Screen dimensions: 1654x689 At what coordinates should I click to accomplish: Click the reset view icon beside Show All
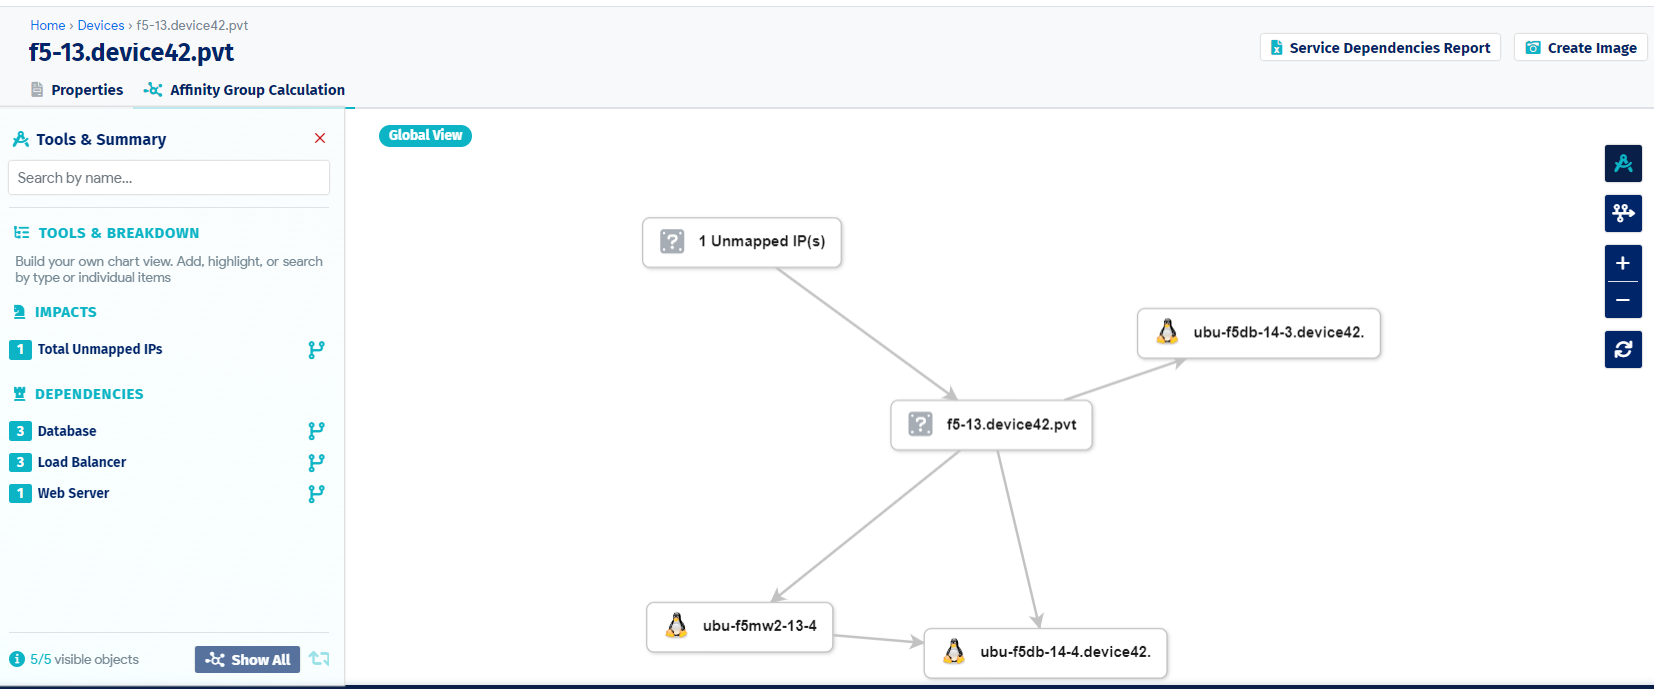[x=319, y=659]
